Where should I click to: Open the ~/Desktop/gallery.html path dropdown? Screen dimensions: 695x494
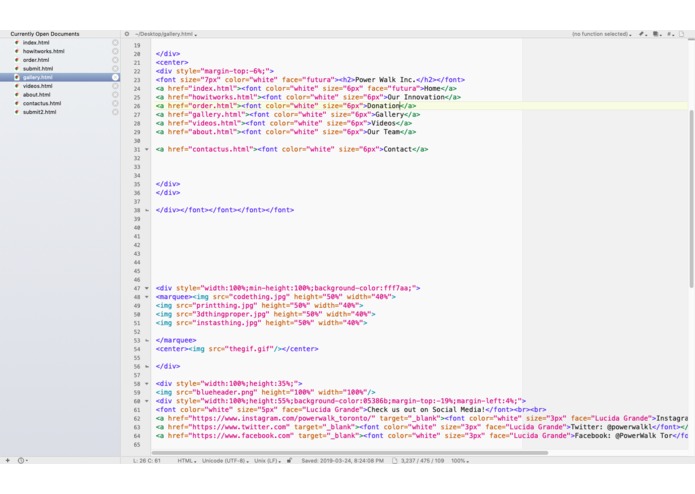click(x=166, y=34)
